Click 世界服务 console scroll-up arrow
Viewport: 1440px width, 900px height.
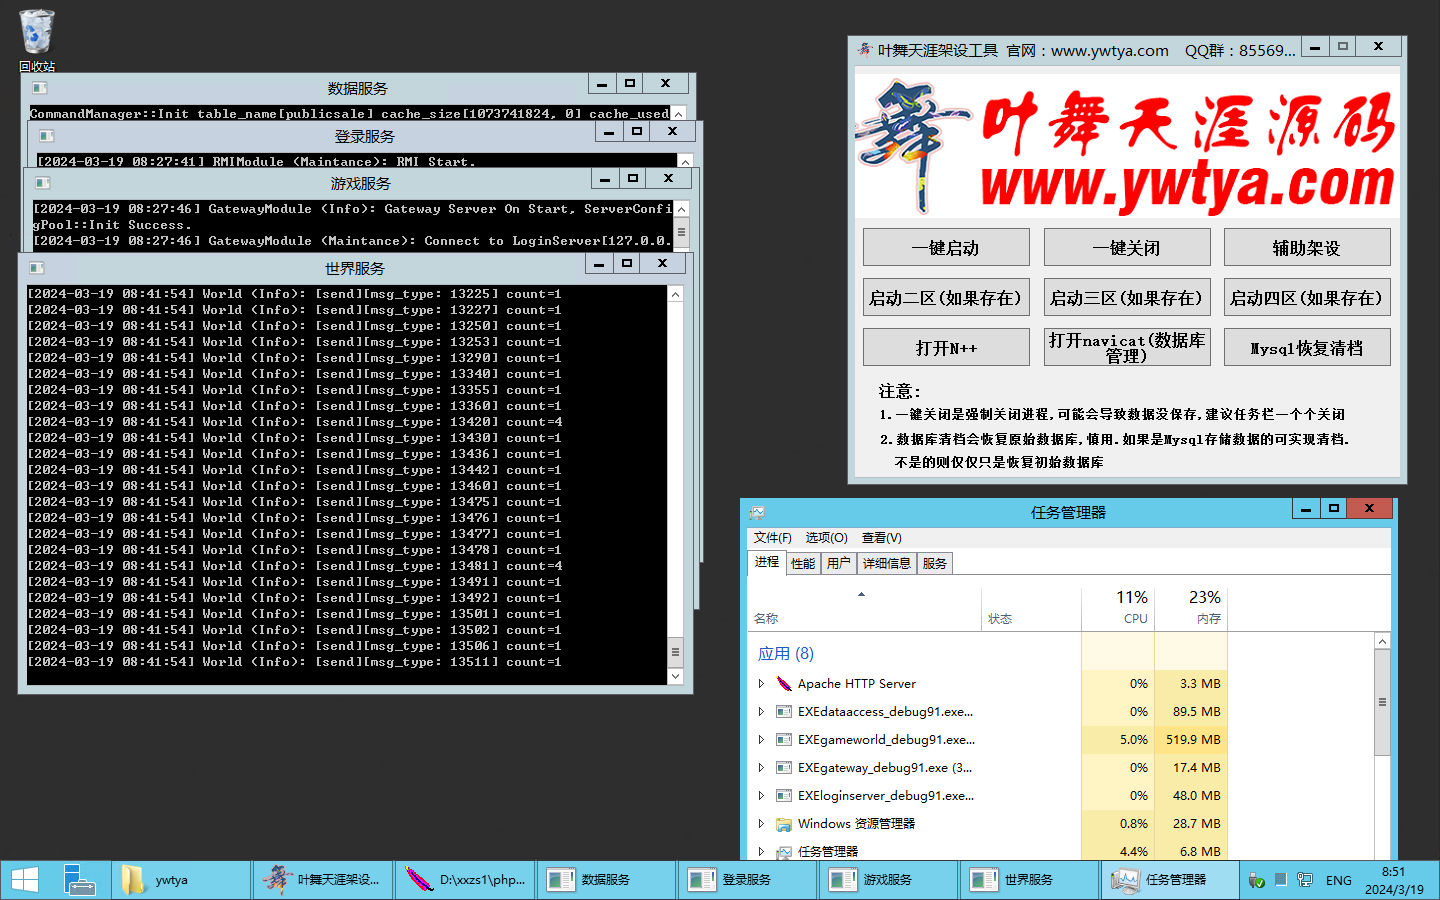click(675, 294)
